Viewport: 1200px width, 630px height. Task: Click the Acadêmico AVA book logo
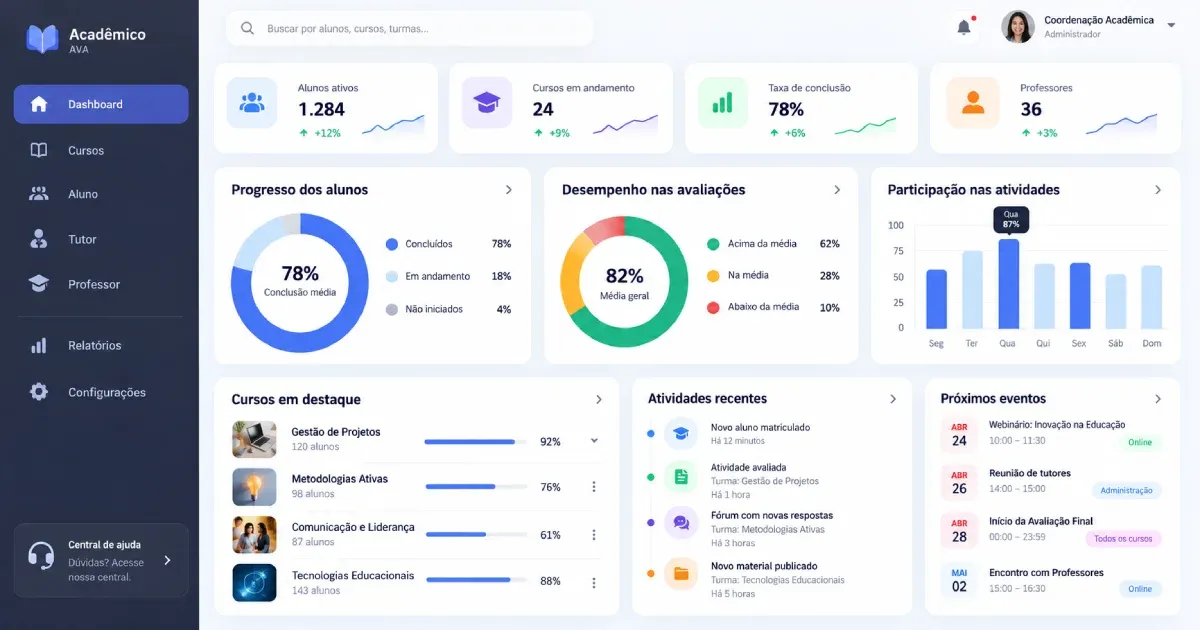(42, 39)
